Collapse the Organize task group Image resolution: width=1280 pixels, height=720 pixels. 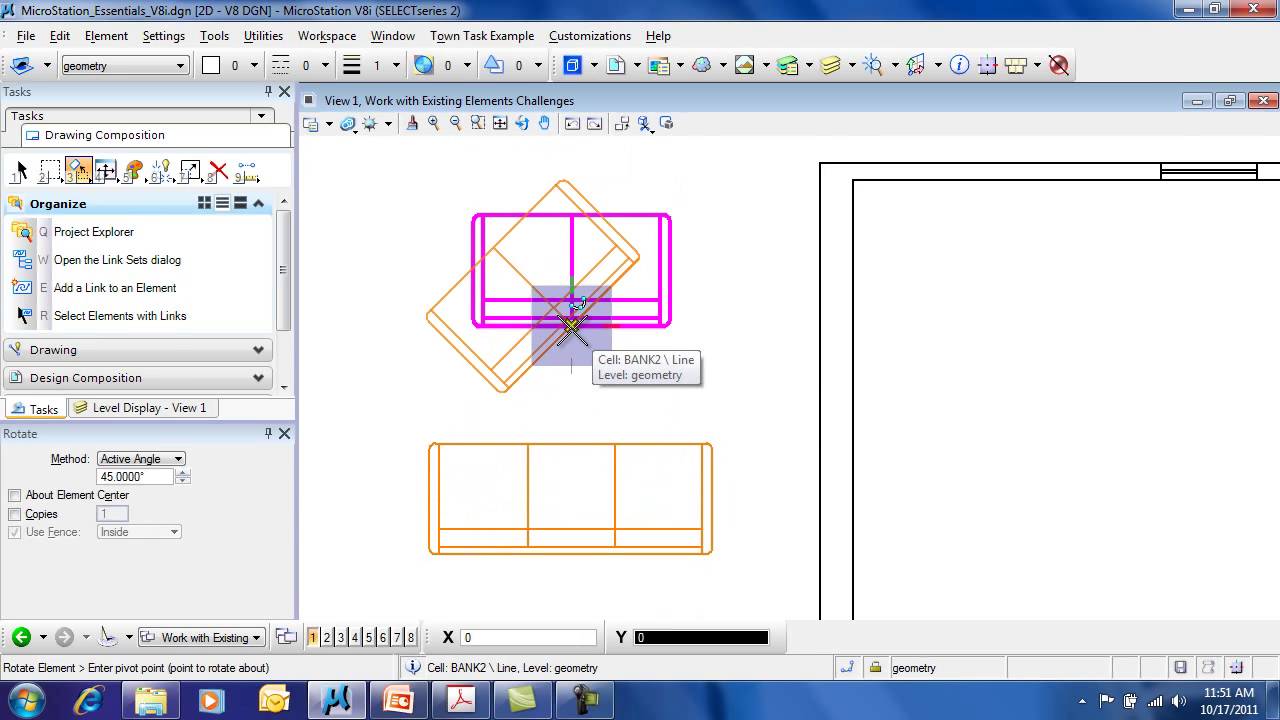pyautogui.click(x=259, y=203)
